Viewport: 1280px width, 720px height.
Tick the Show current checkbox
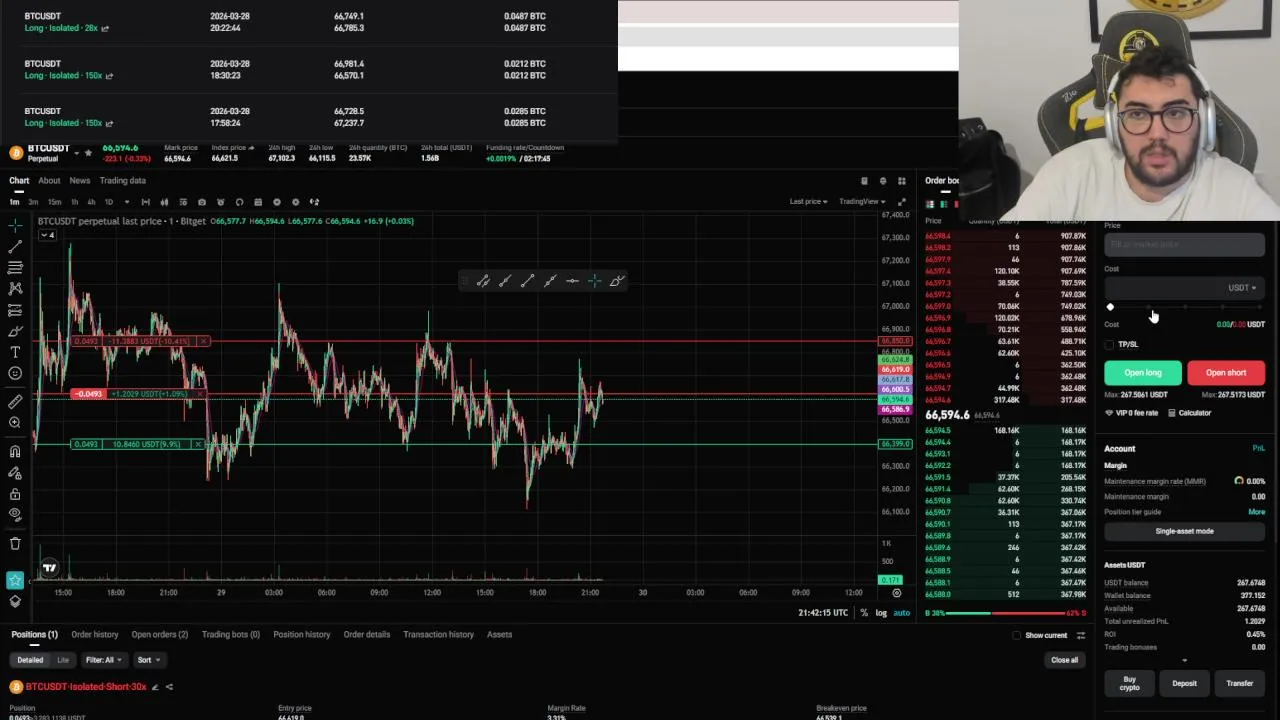pos(1017,635)
